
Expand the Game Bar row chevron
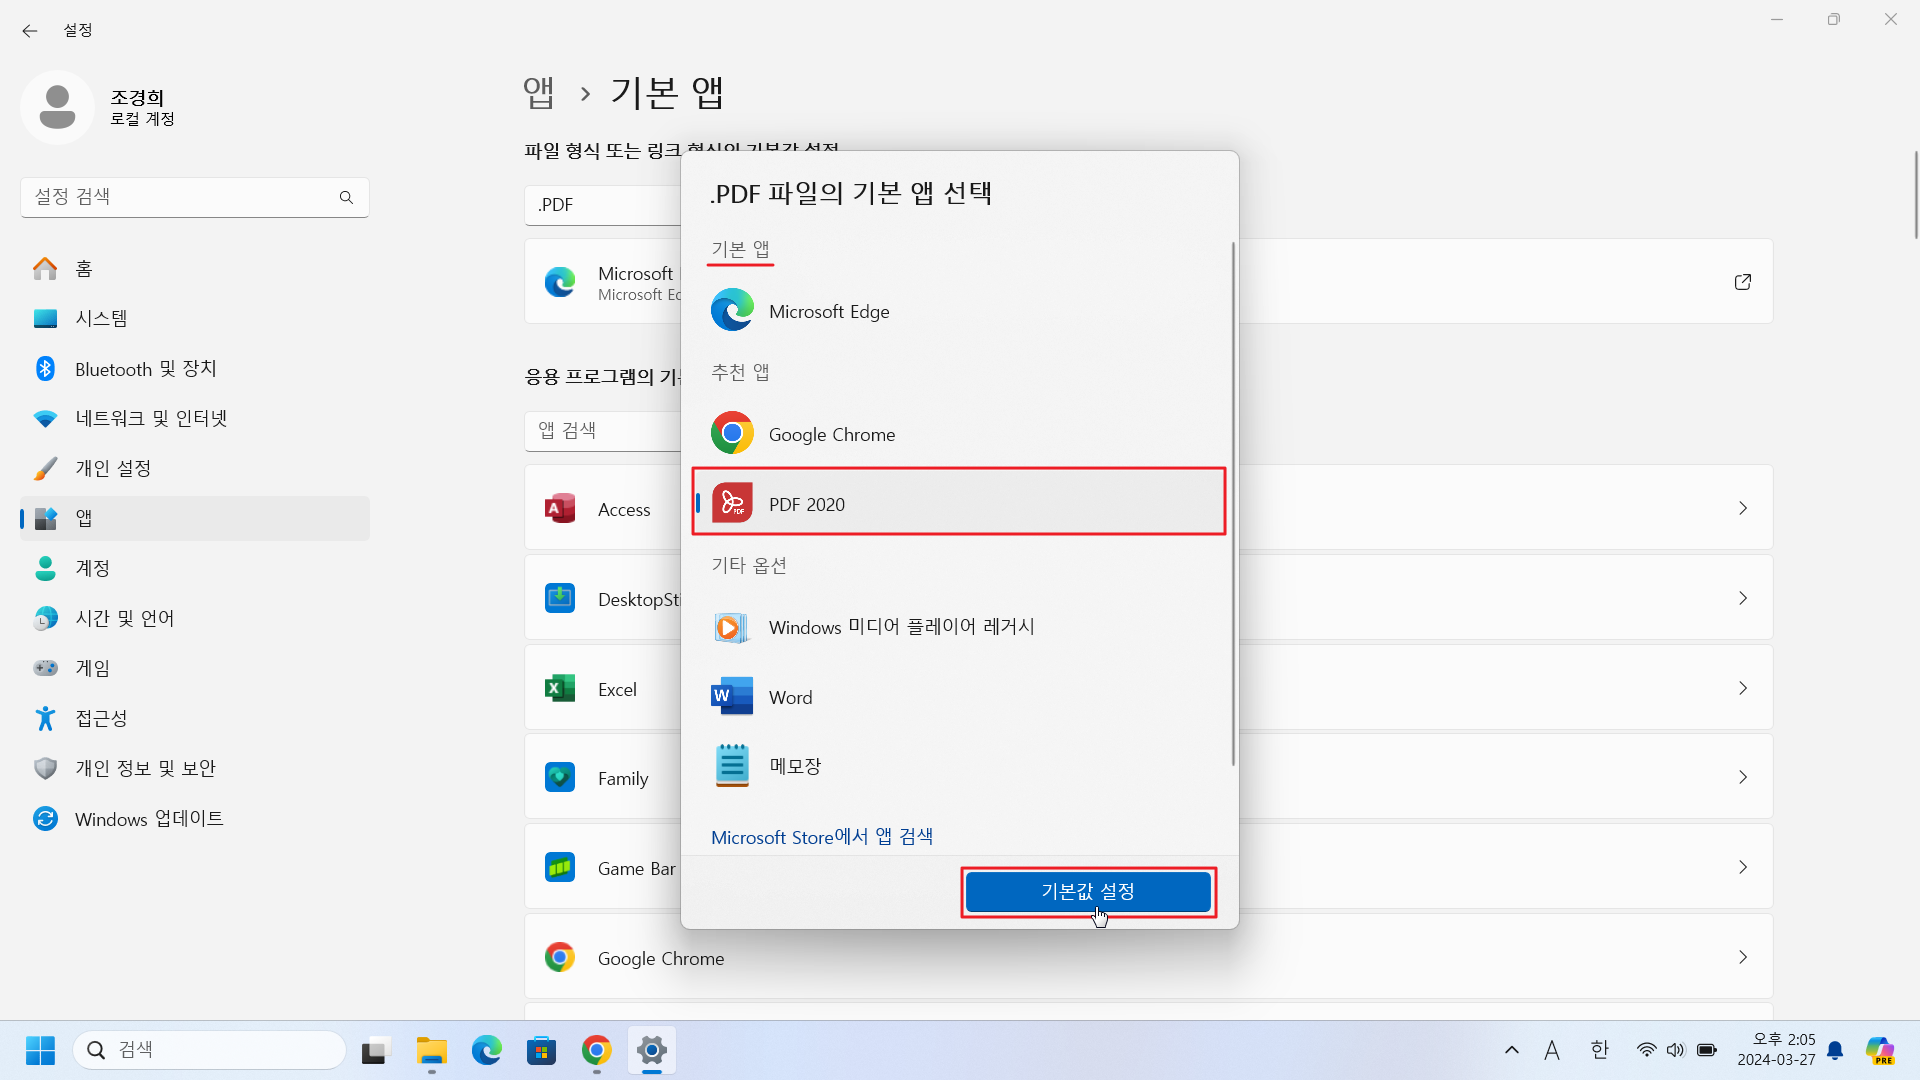(x=1742, y=867)
